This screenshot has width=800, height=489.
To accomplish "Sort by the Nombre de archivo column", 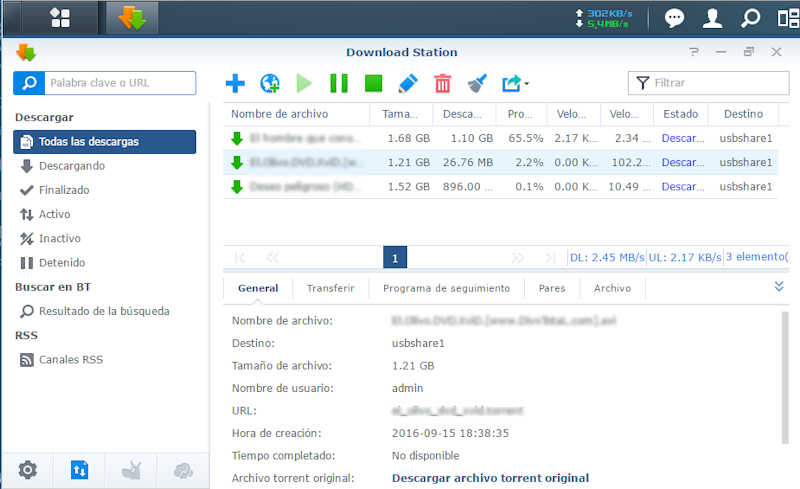I will pyautogui.click(x=297, y=114).
